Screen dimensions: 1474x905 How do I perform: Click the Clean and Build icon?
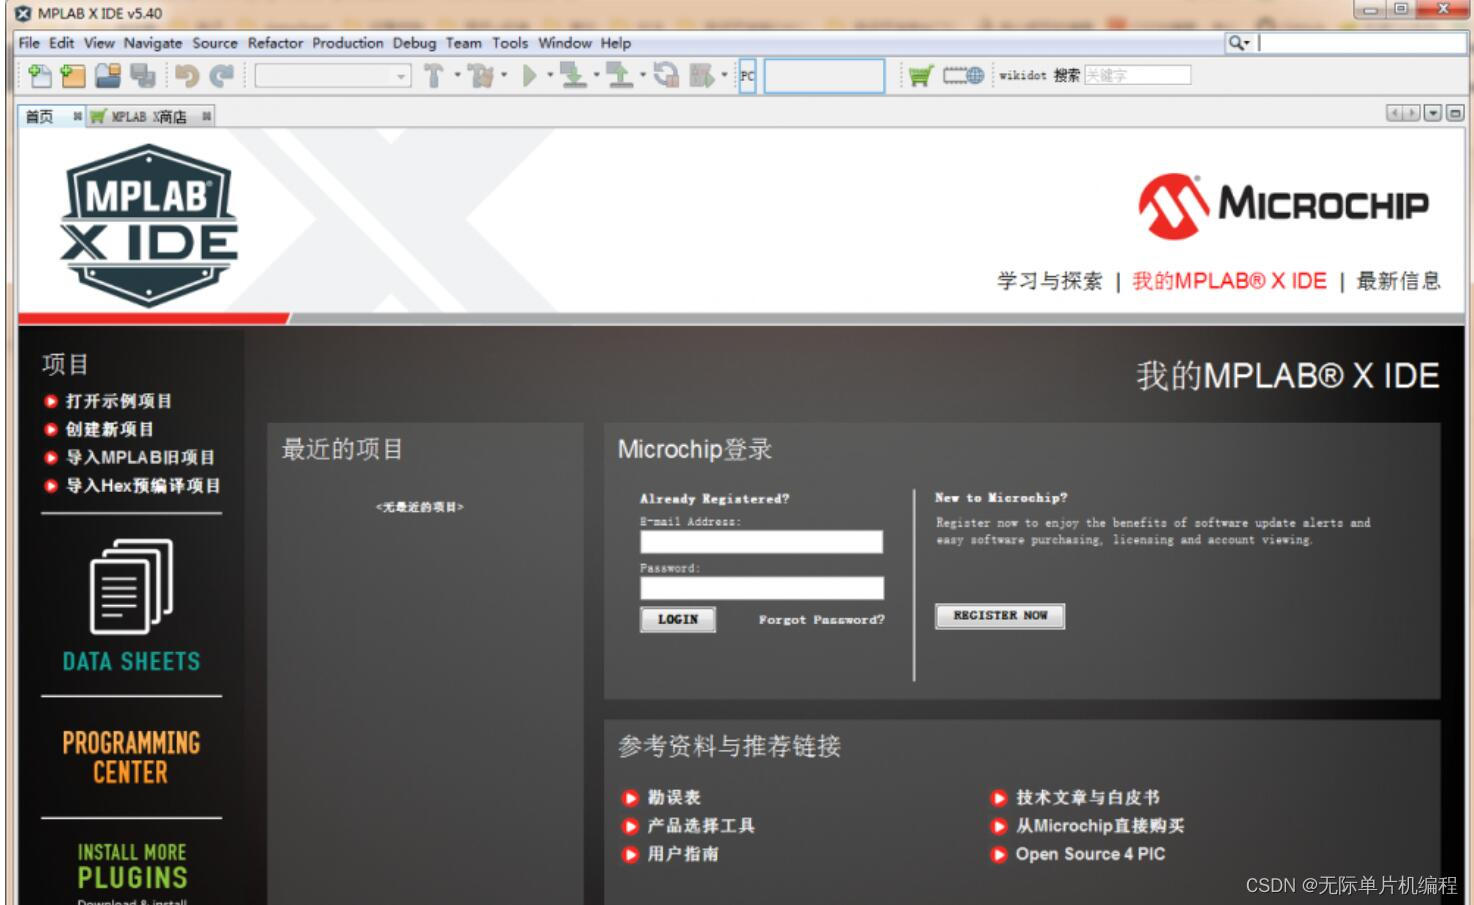point(481,75)
